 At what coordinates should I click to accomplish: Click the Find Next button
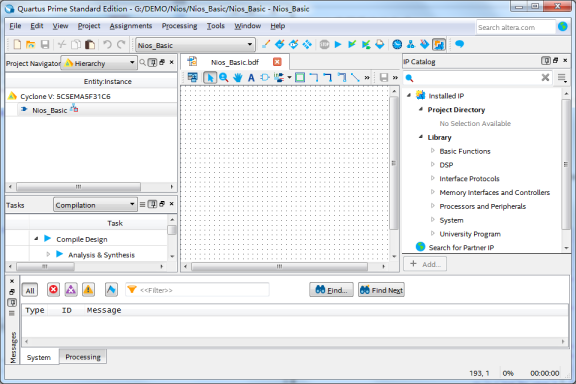coord(381,290)
